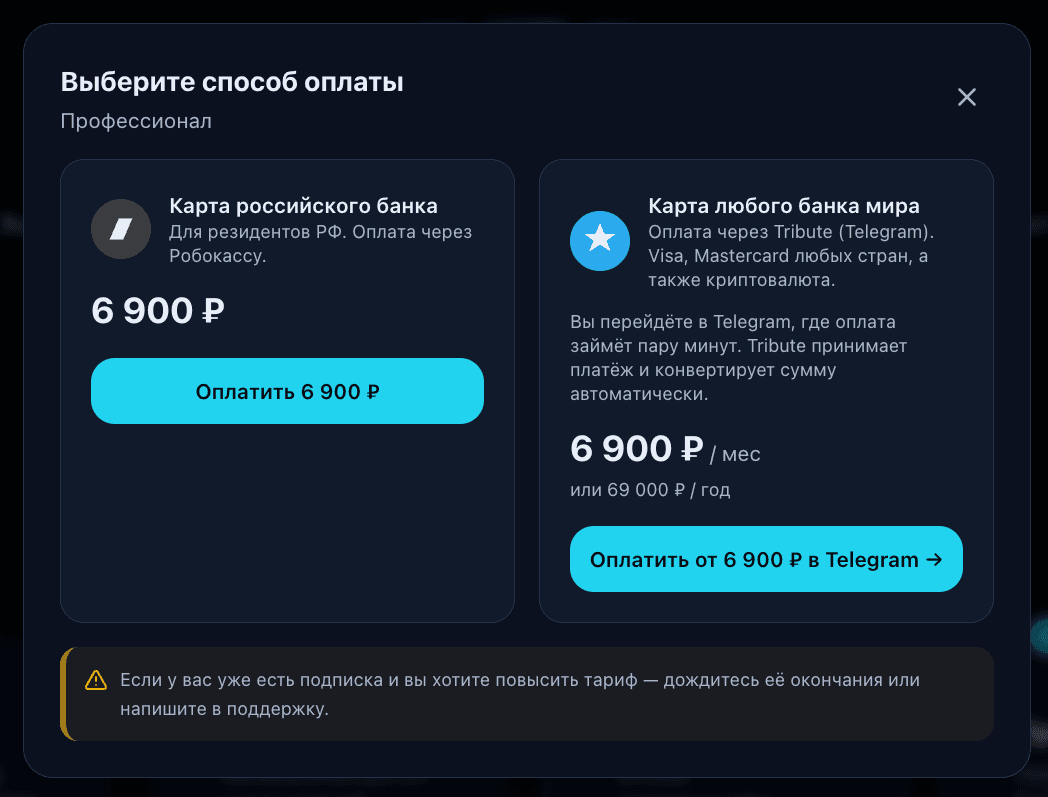Click Оплатить от 6 900 ₽ в Telegram
This screenshot has height=797, width=1048.
tap(766, 559)
